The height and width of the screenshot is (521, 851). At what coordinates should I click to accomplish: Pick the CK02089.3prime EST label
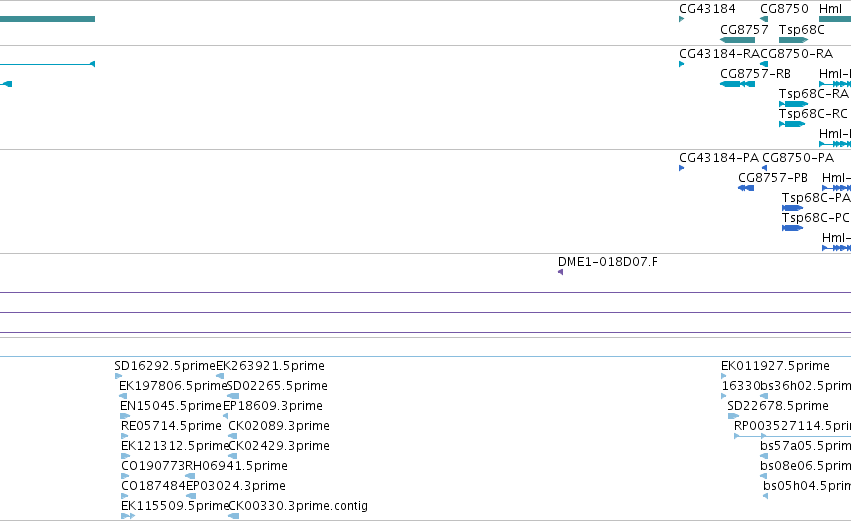[x=279, y=426]
